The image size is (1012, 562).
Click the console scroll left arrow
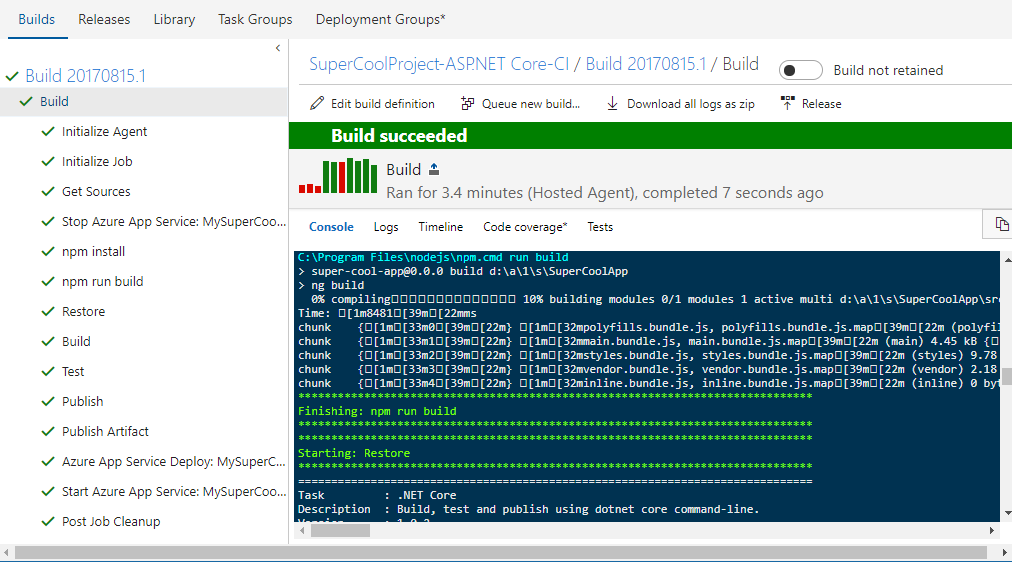302,530
